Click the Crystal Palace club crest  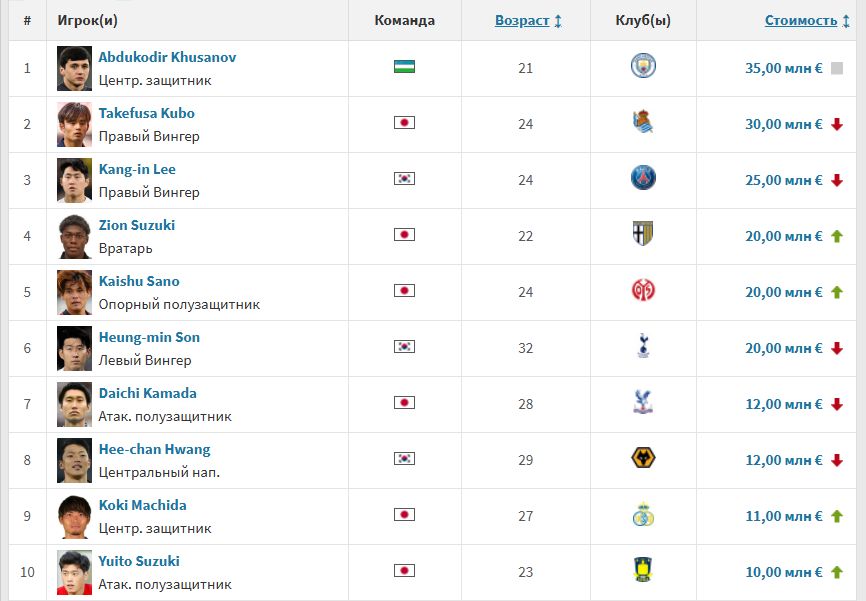(643, 402)
